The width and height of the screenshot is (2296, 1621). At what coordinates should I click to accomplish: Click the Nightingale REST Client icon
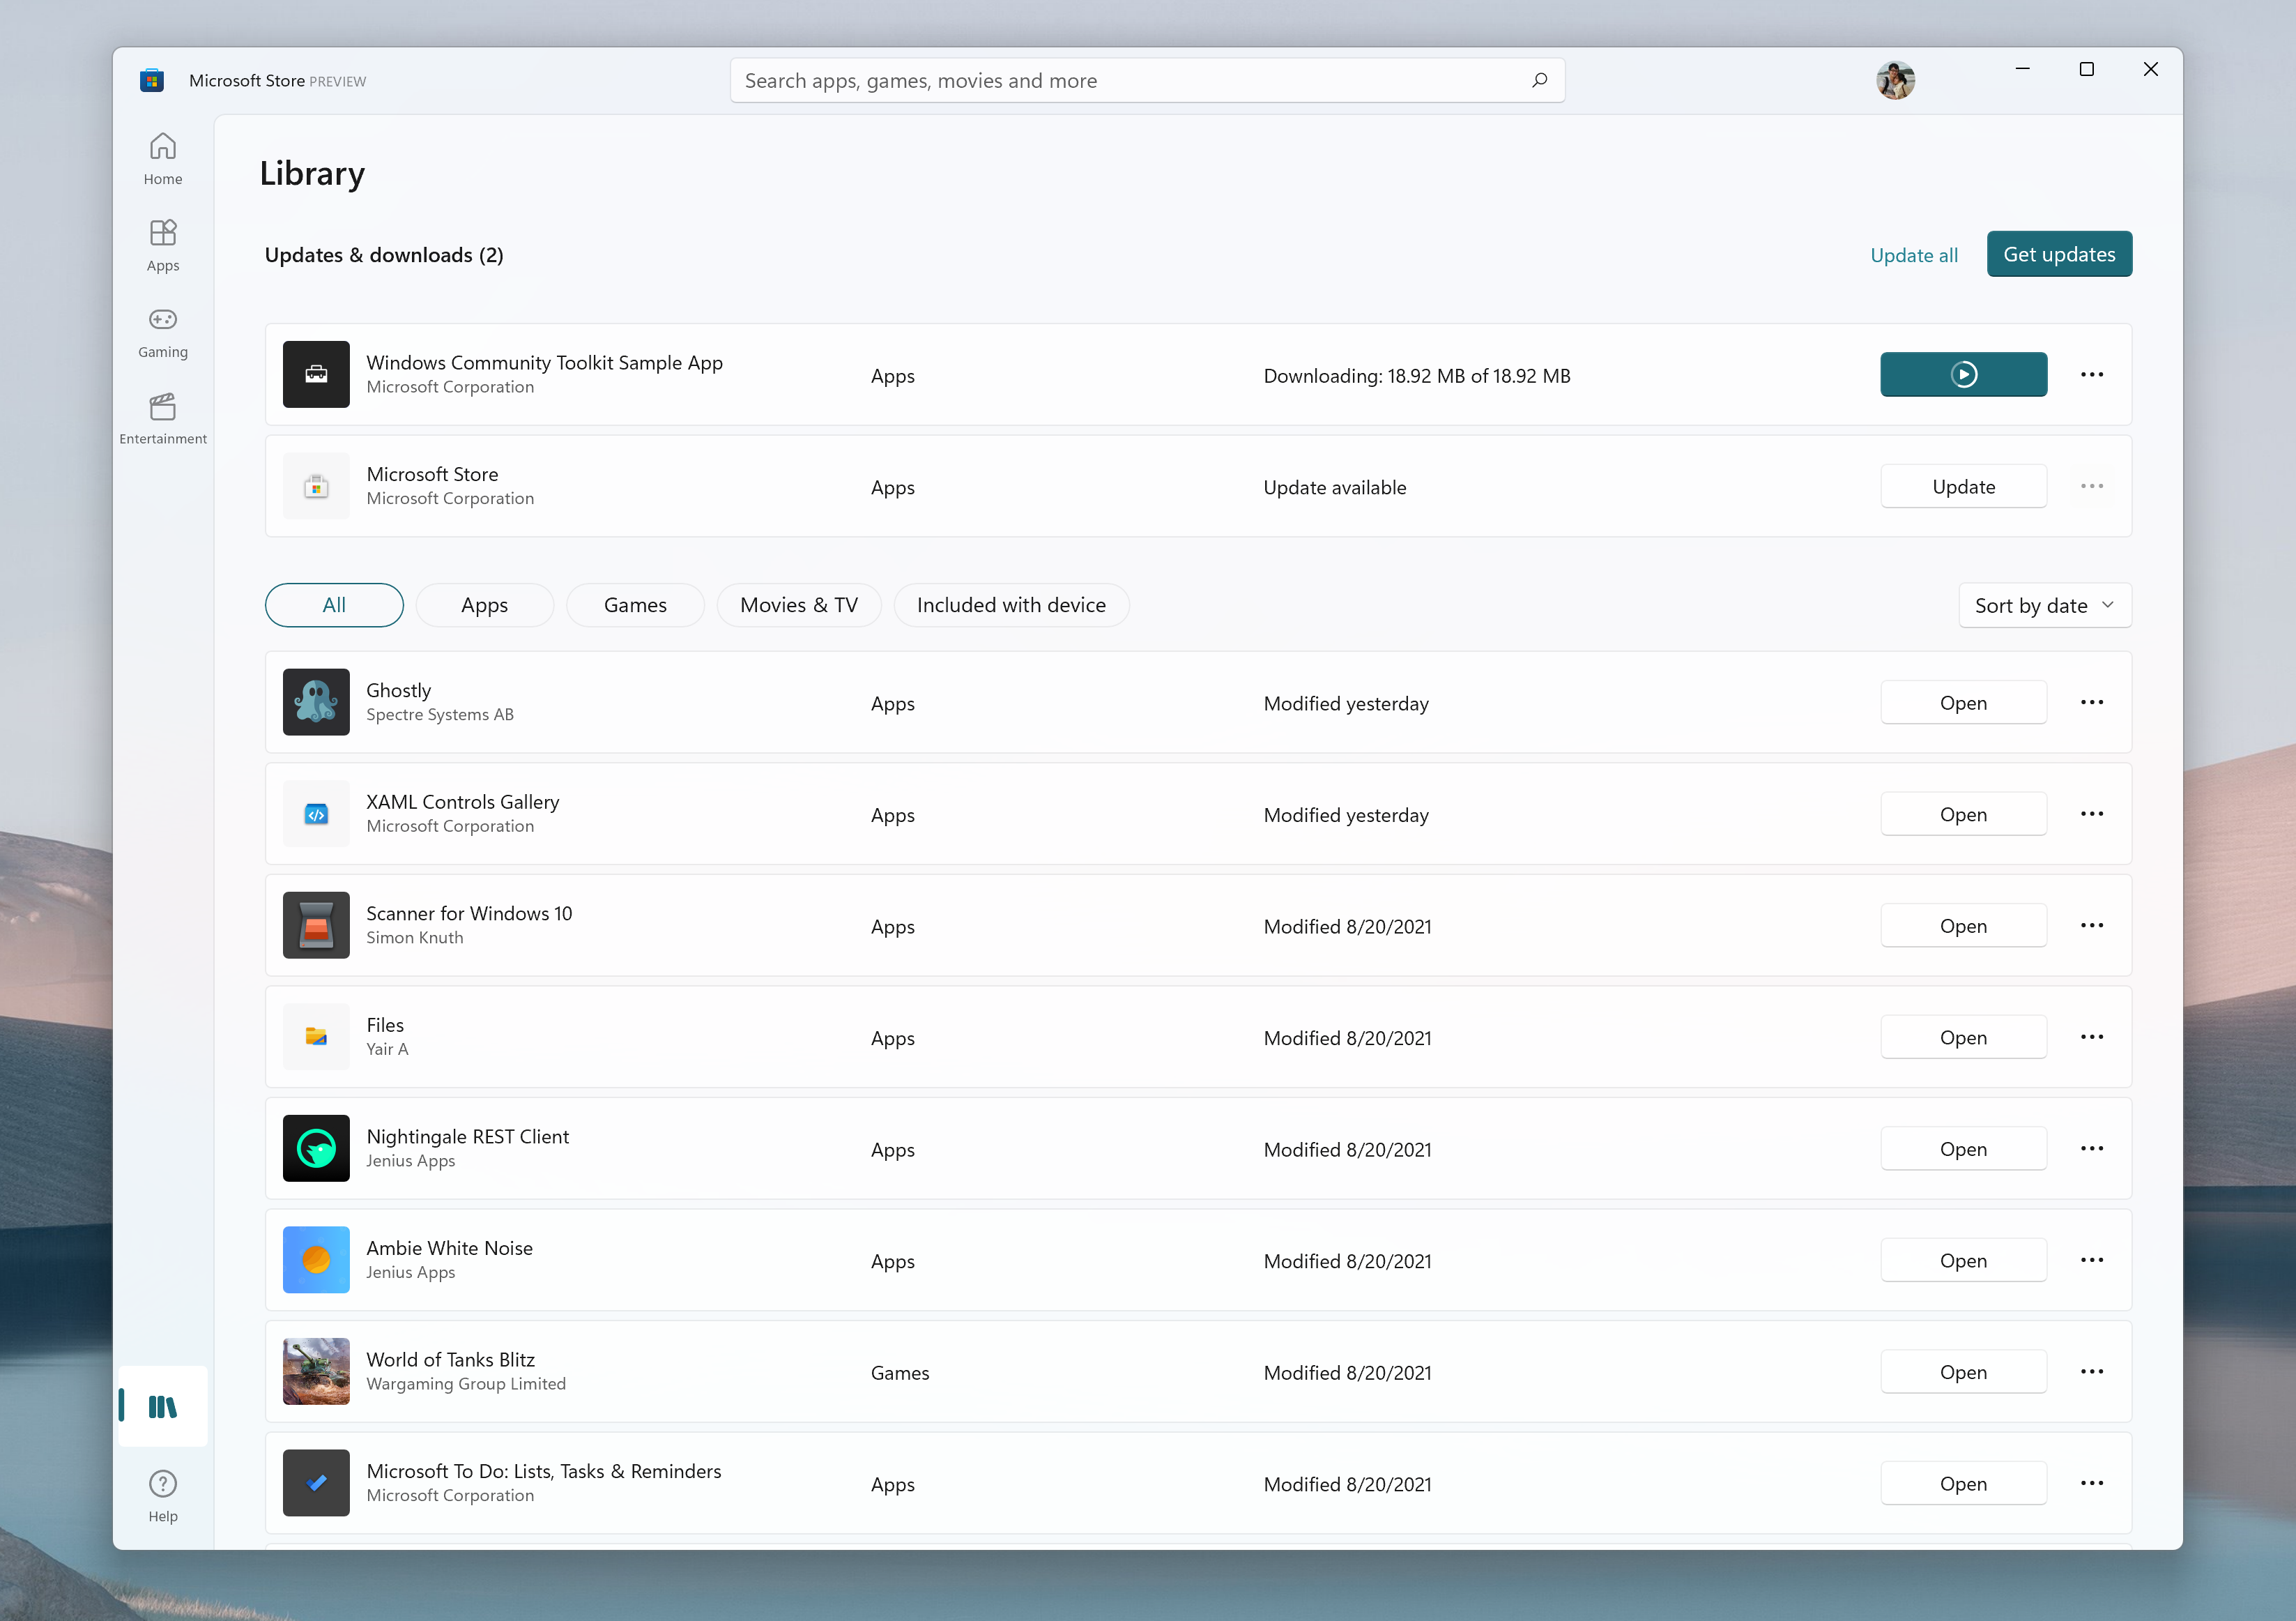(x=316, y=1148)
